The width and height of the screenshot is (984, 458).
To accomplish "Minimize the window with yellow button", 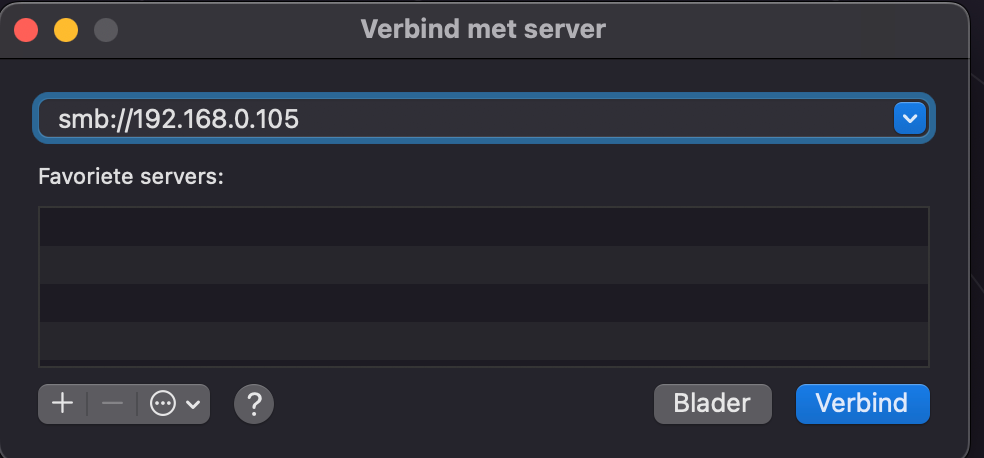I will (x=66, y=30).
